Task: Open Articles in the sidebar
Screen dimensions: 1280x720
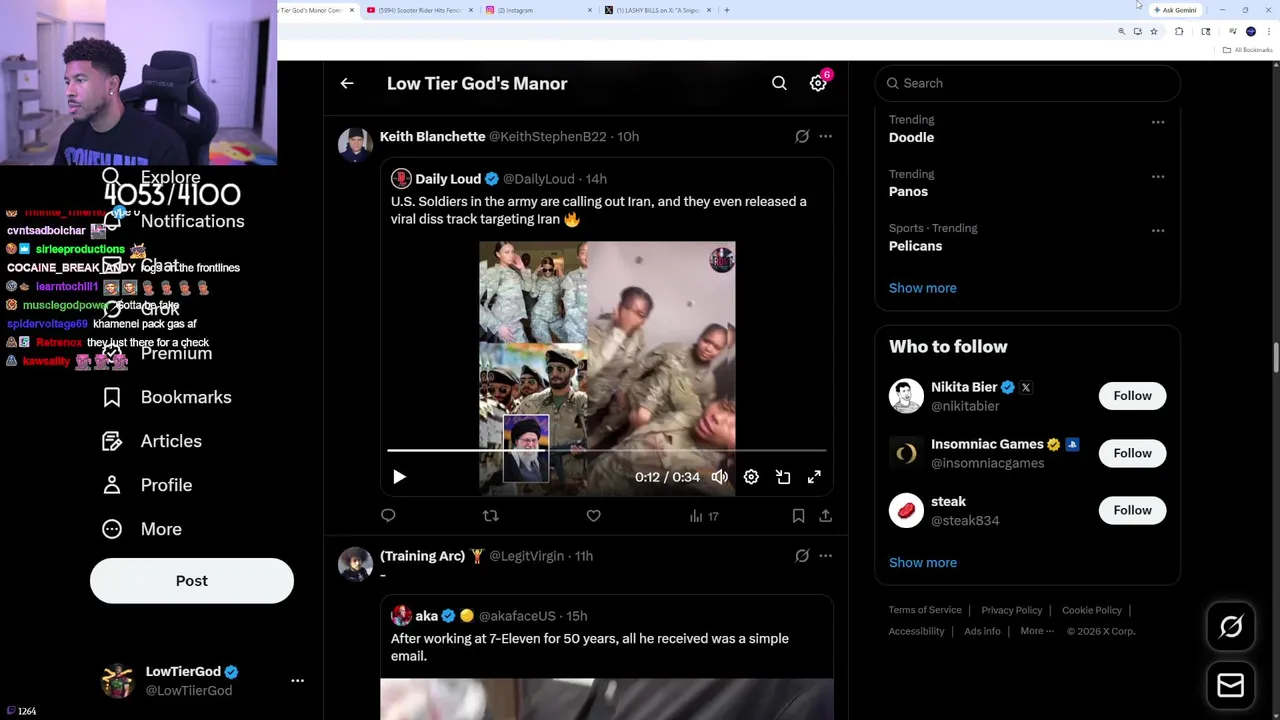Action: click(152, 441)
